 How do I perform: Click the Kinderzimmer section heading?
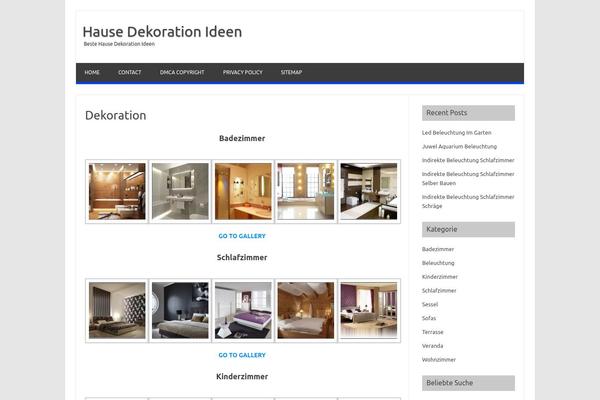(242, 376)
